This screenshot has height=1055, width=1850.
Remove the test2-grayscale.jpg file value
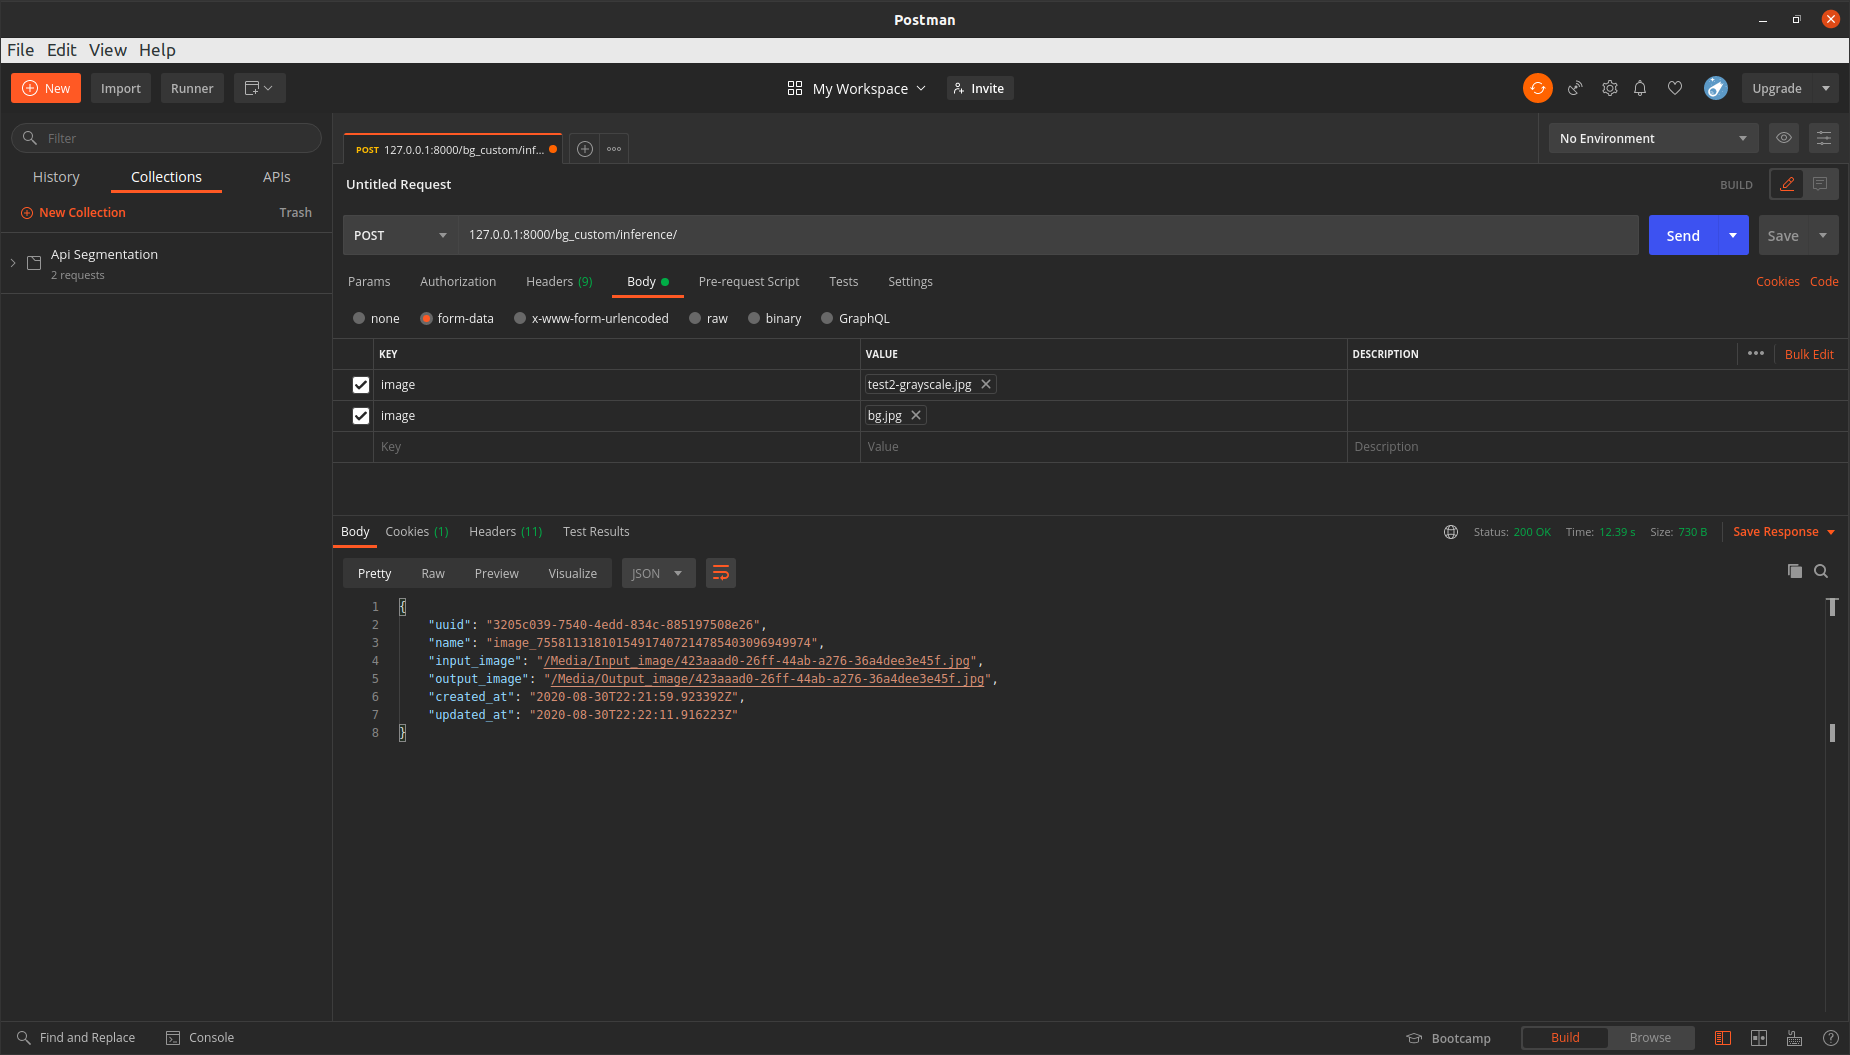(x=986, y=384)
